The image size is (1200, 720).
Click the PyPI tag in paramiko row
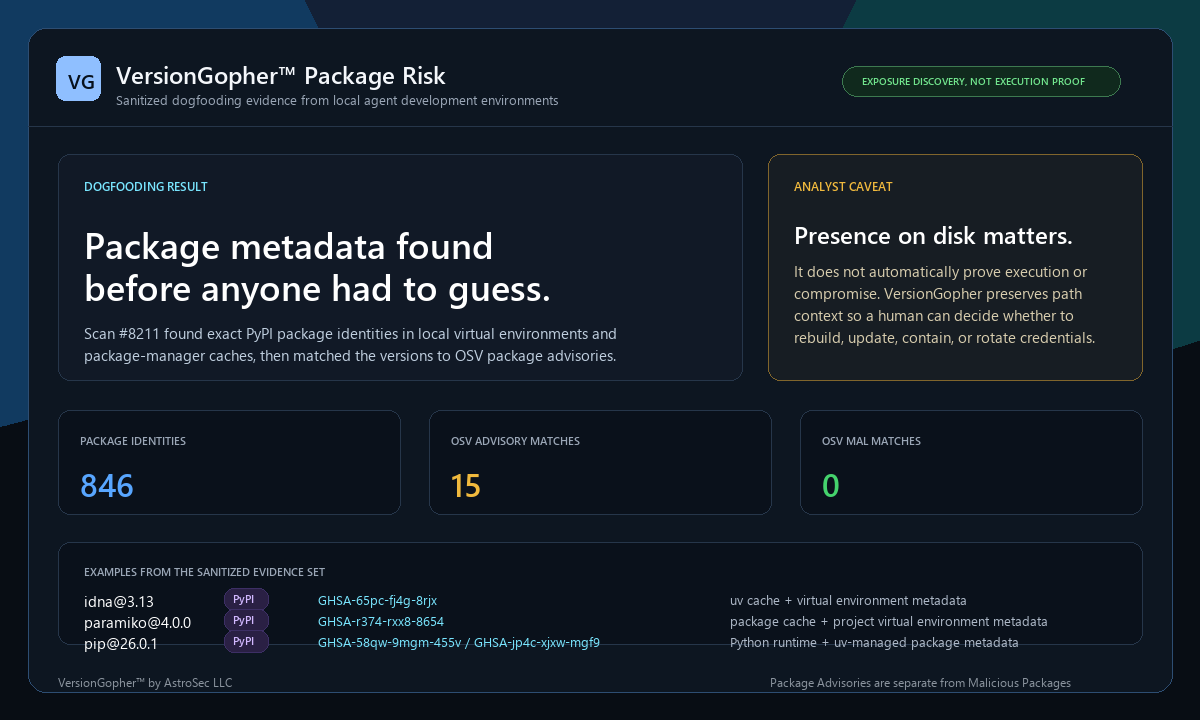[246, 621]
